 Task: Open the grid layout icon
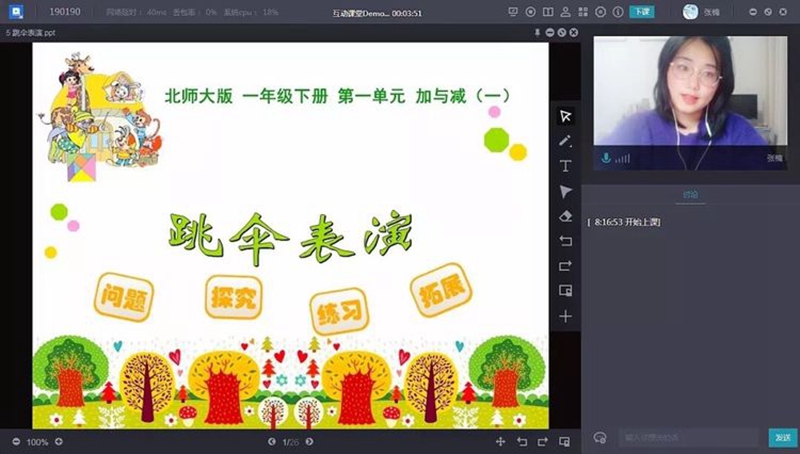[x=583, y=12]
